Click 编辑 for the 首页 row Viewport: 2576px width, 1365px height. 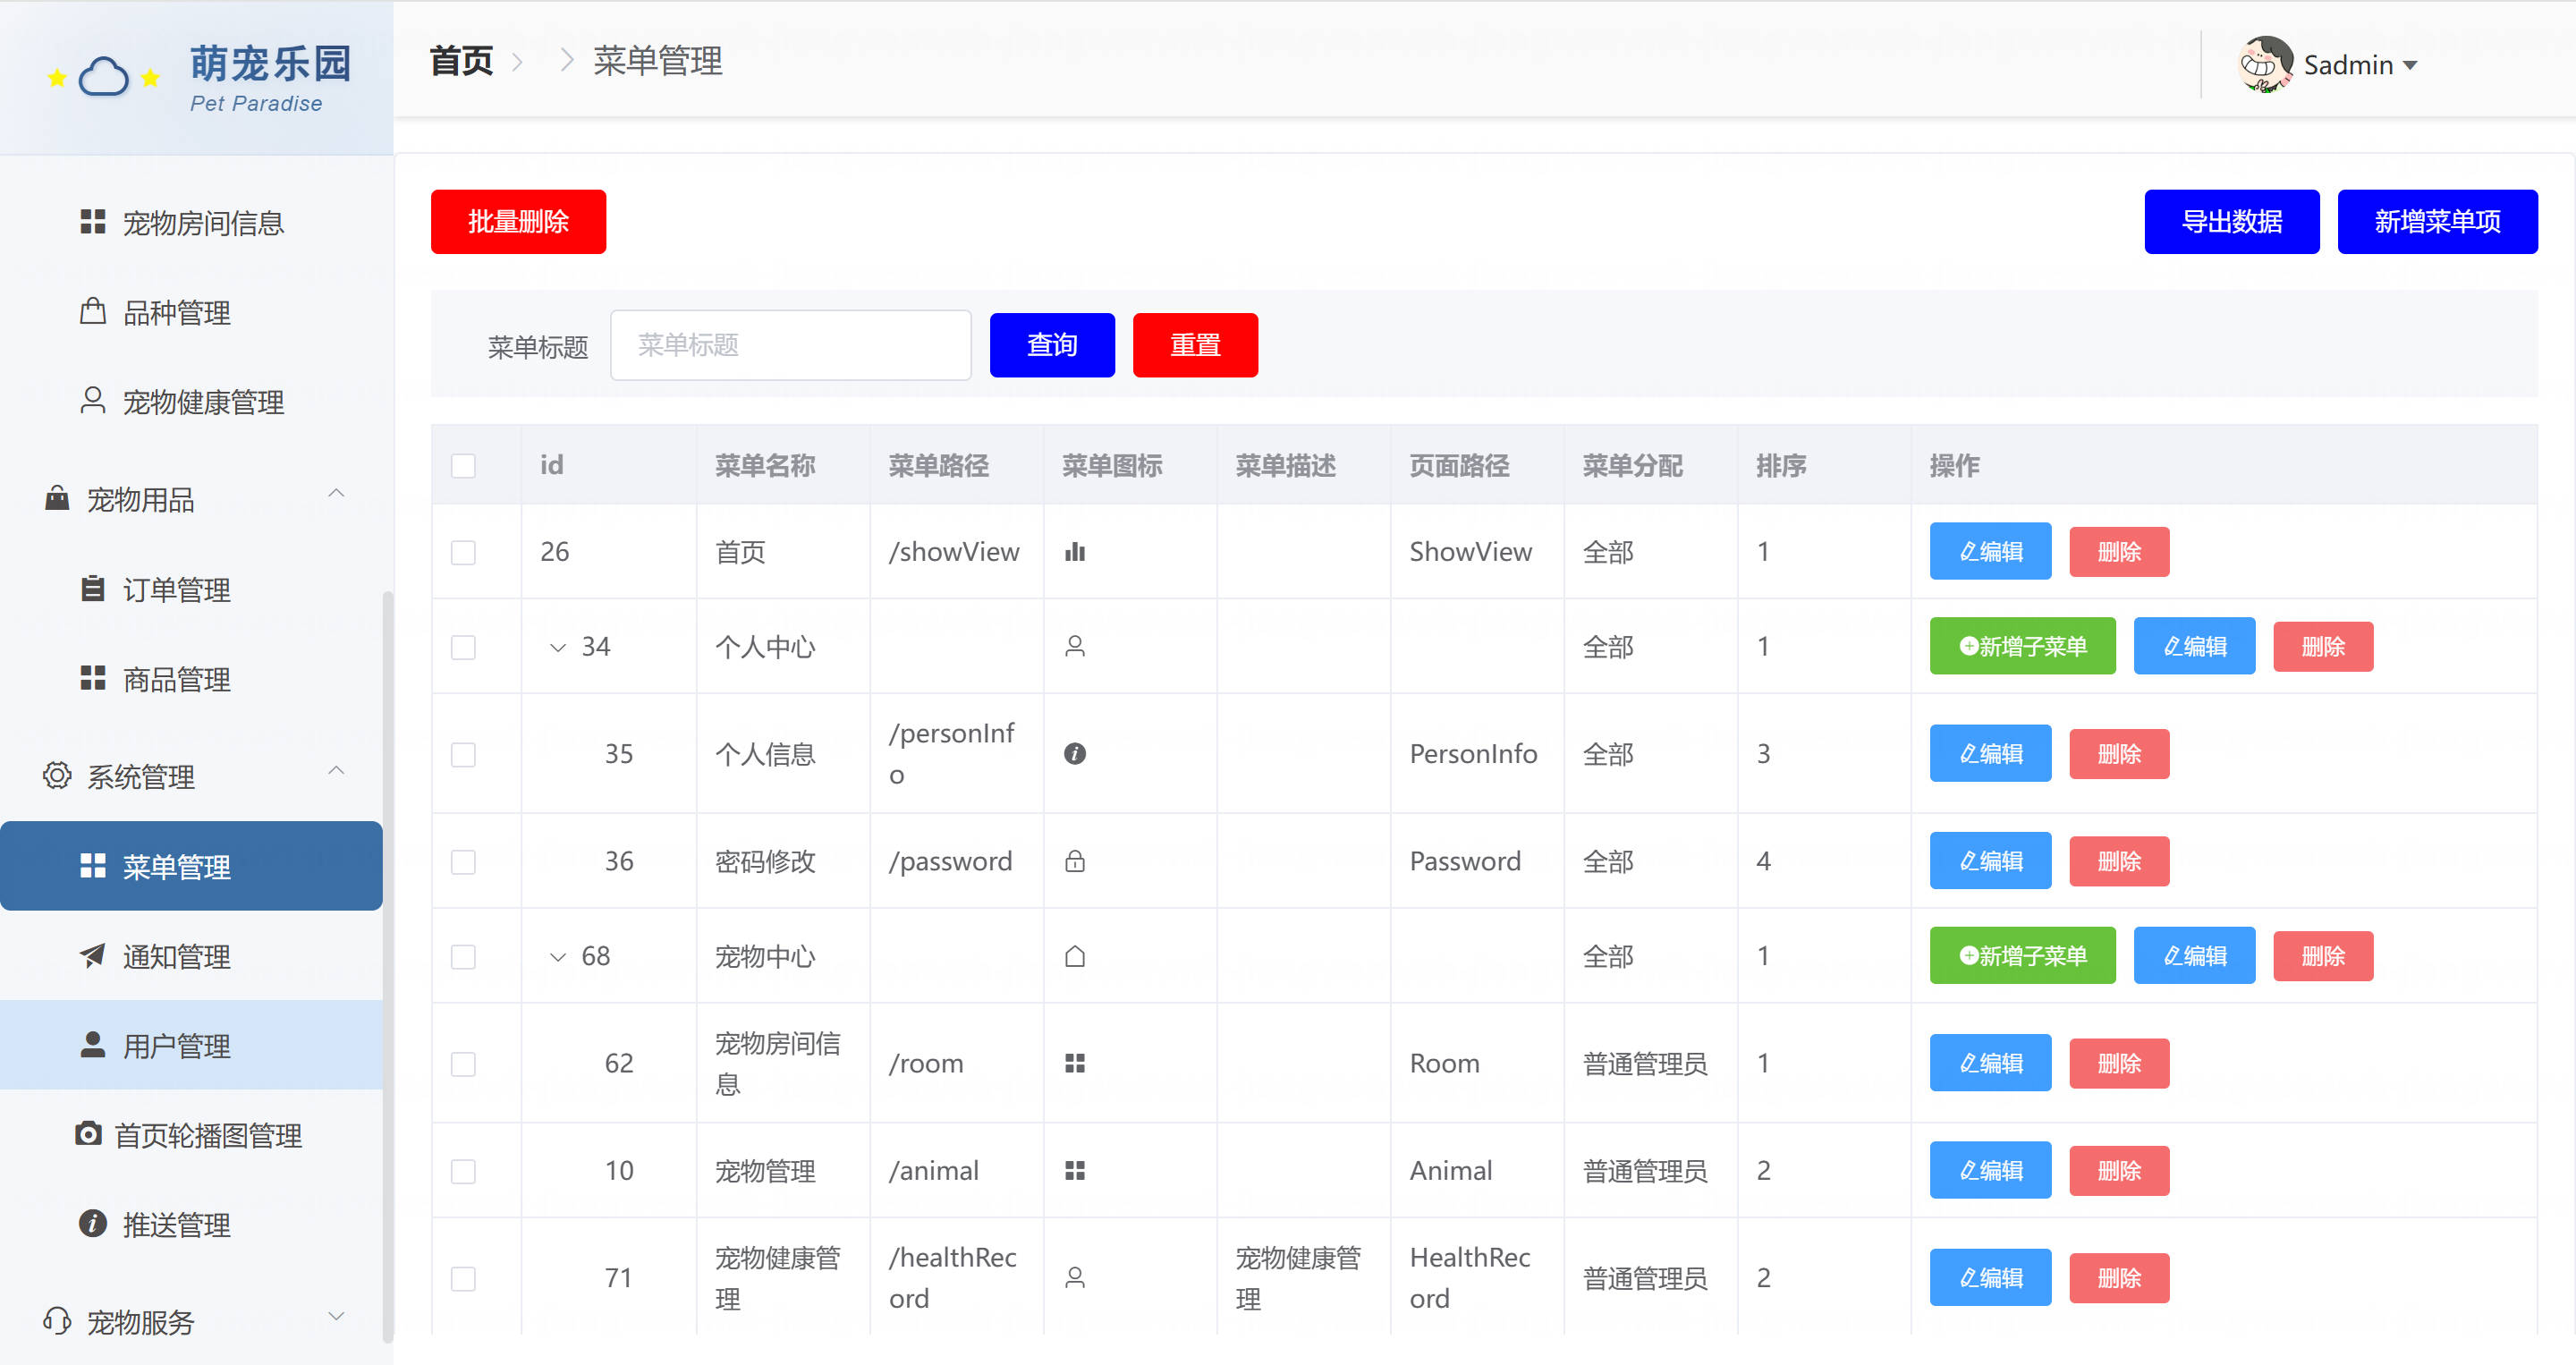coord(1990,551)
